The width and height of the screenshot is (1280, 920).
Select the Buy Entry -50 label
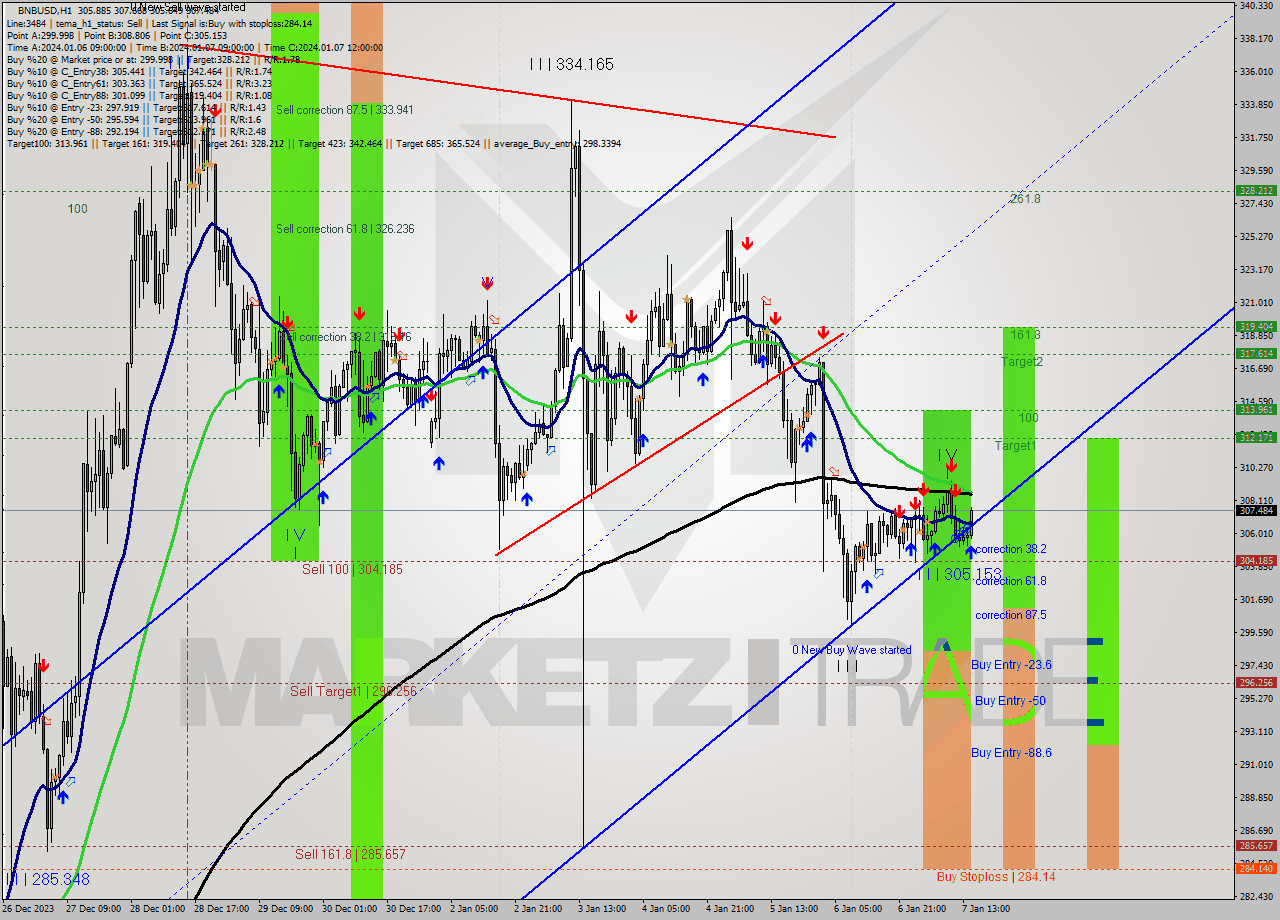1010,701
